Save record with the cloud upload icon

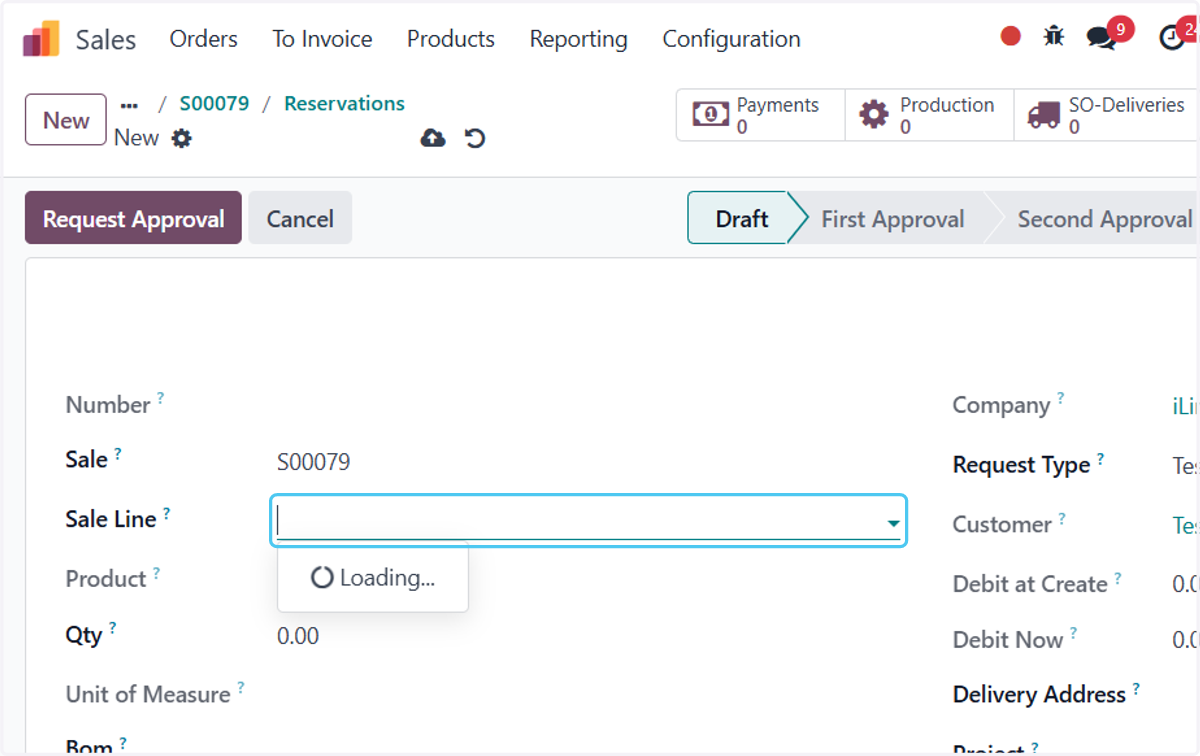tap(433, 138)
